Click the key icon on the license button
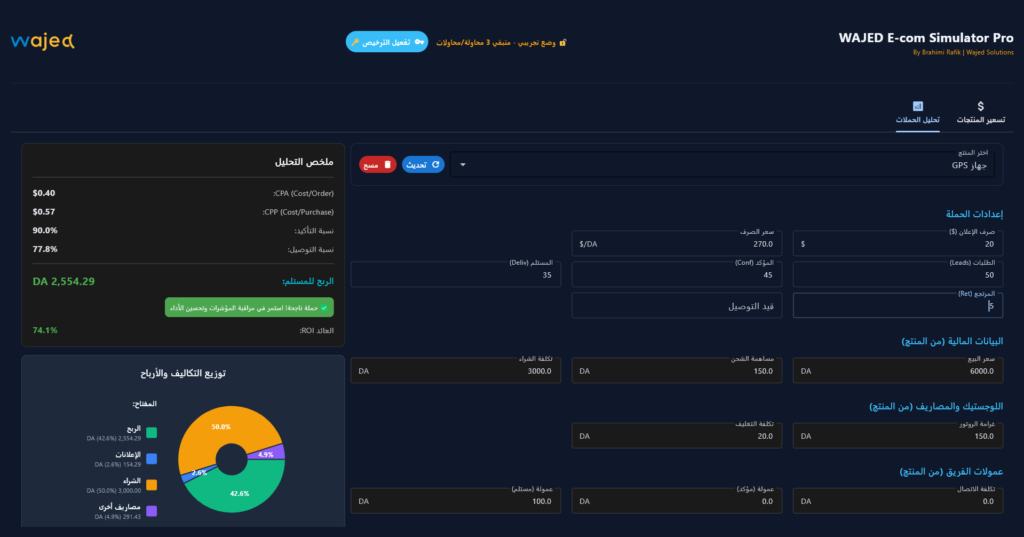Image resolution: width=1024 pixels, height=537 pixels. (418, 42)
